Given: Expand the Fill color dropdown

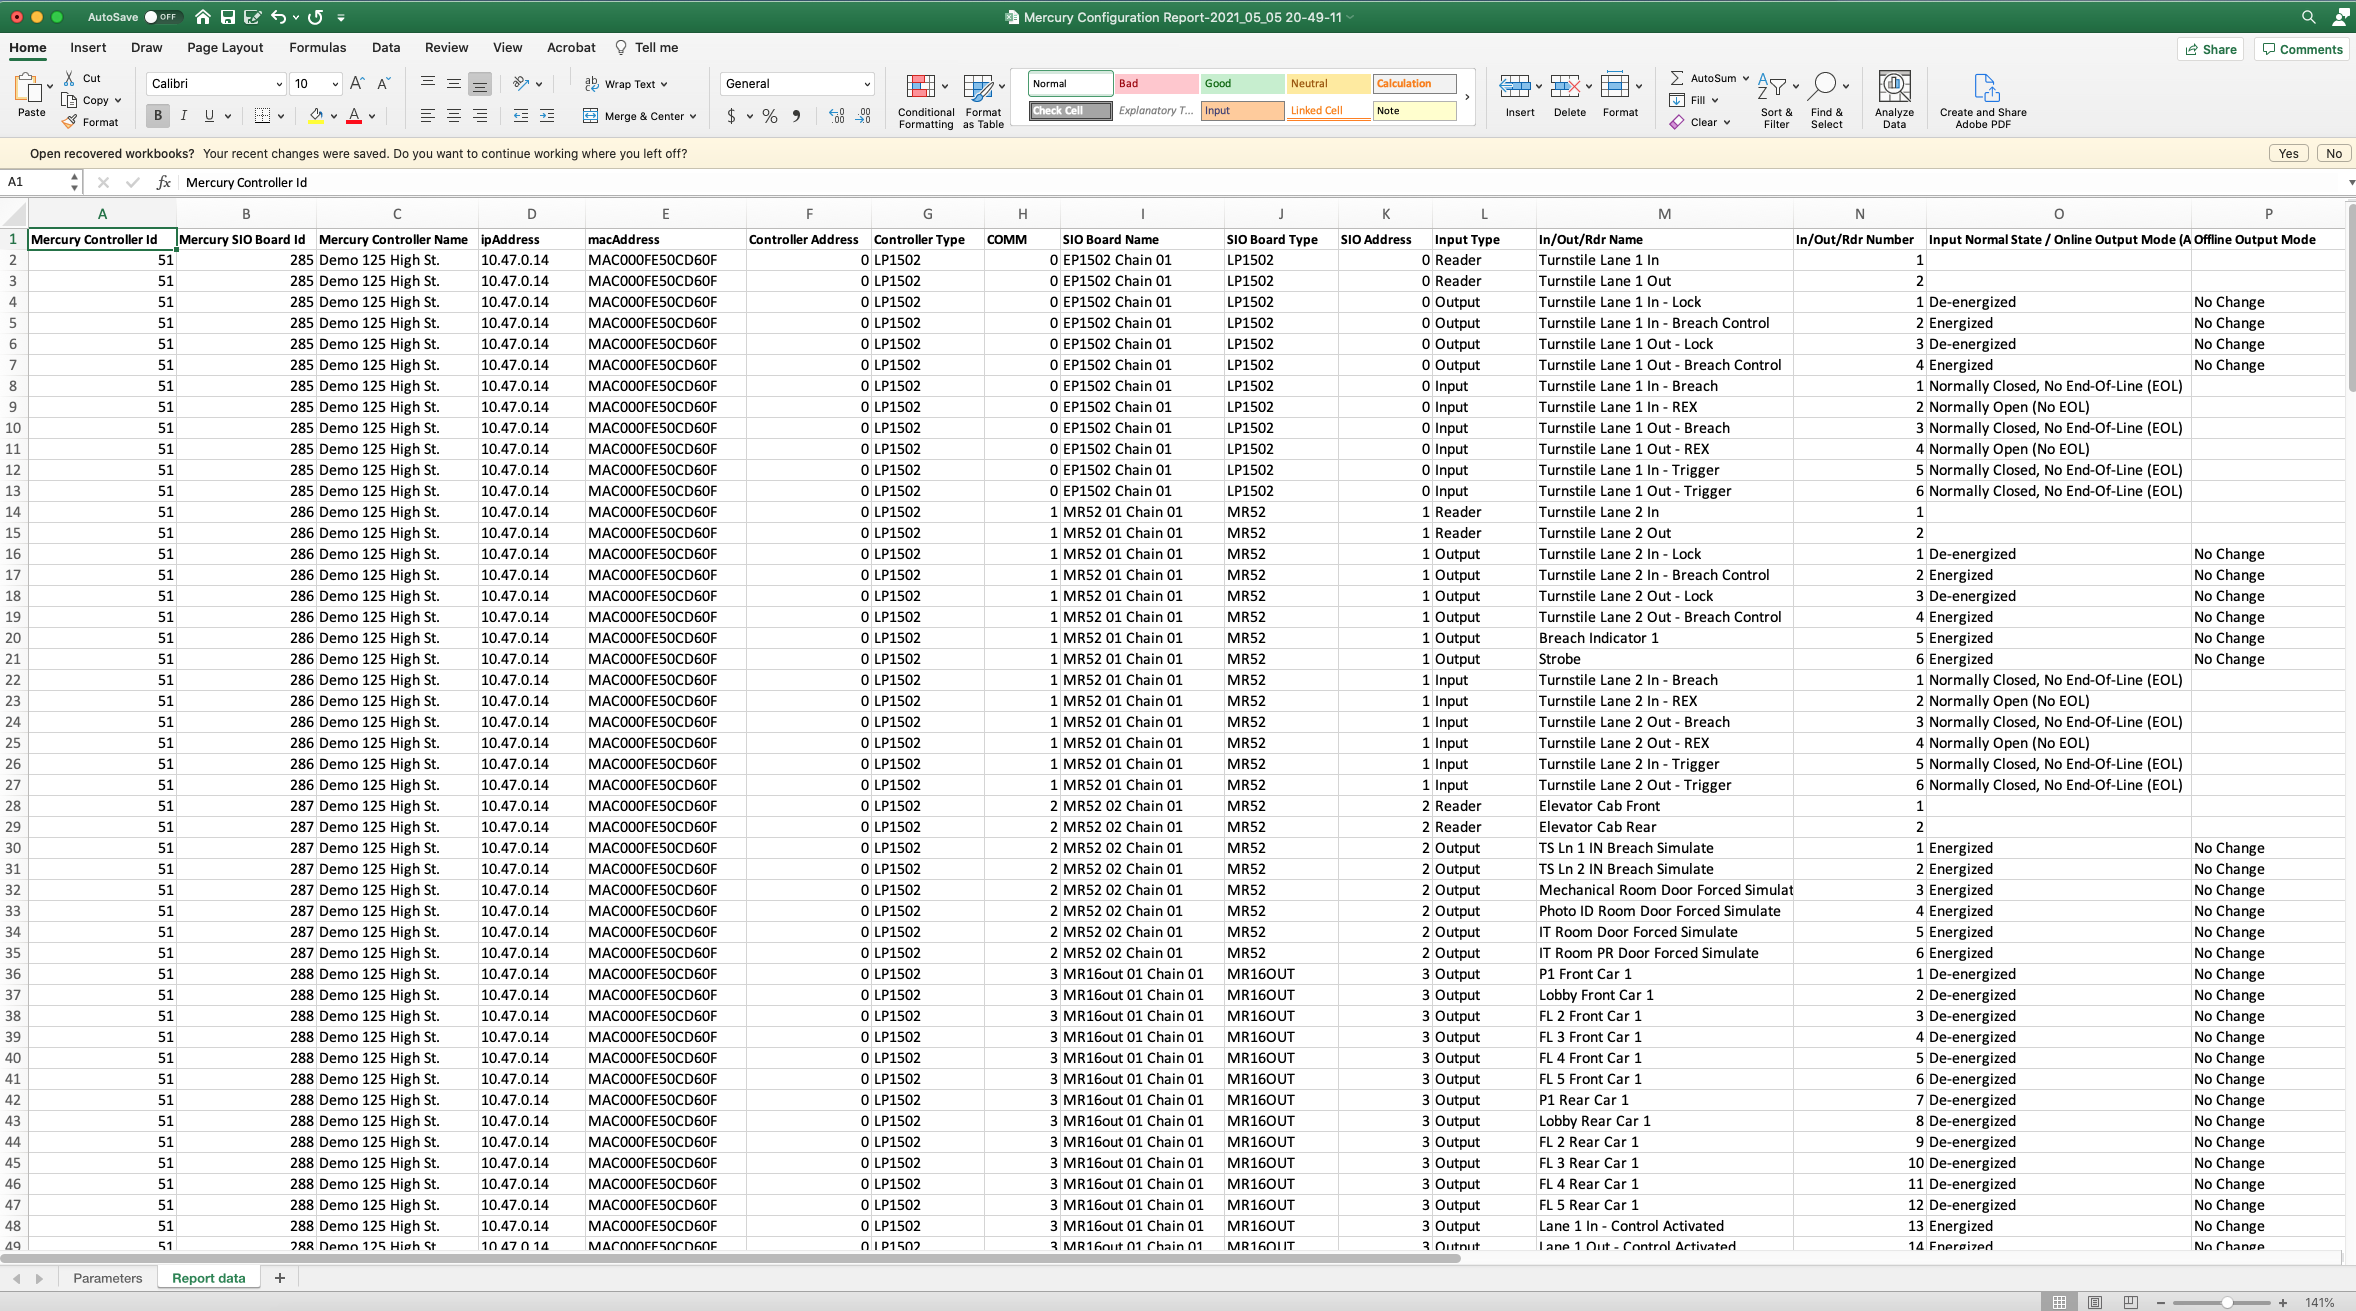Looking at the screenshot, I should (333, 115).
